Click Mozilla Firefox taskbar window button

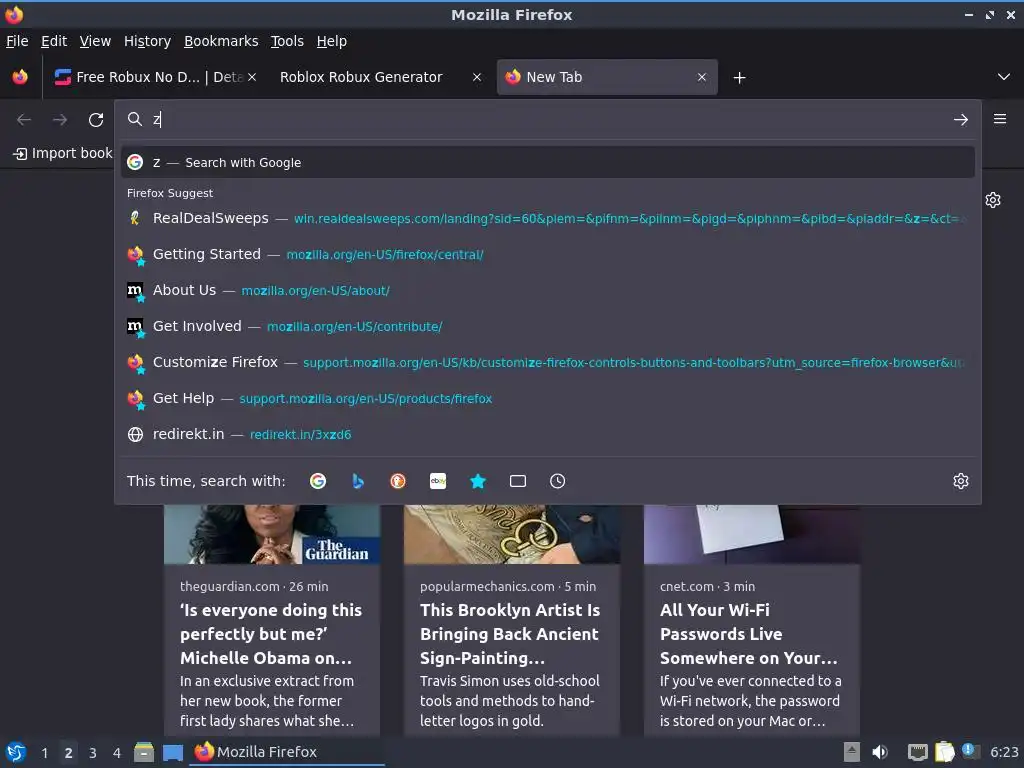(x=287, y=752)
